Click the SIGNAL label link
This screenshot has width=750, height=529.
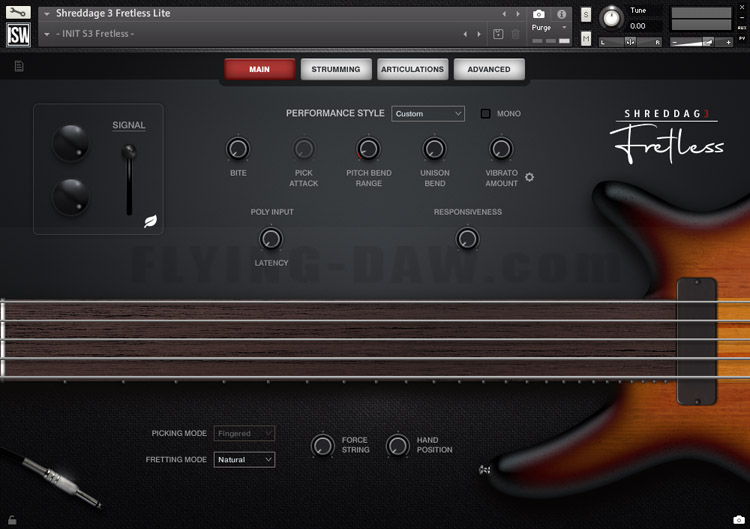click(129, 125)
